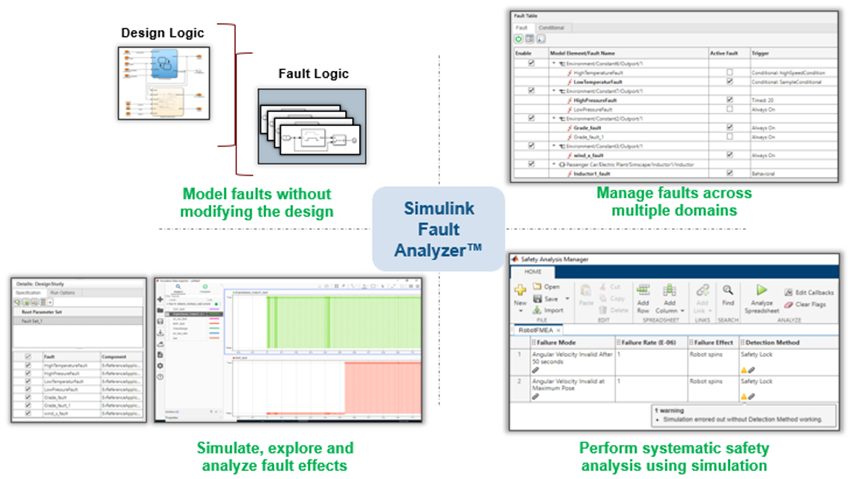Click the green Analyze Spreadsheet play icon
The width and height of the screenshot is (861, 479).
click(761, 289)
